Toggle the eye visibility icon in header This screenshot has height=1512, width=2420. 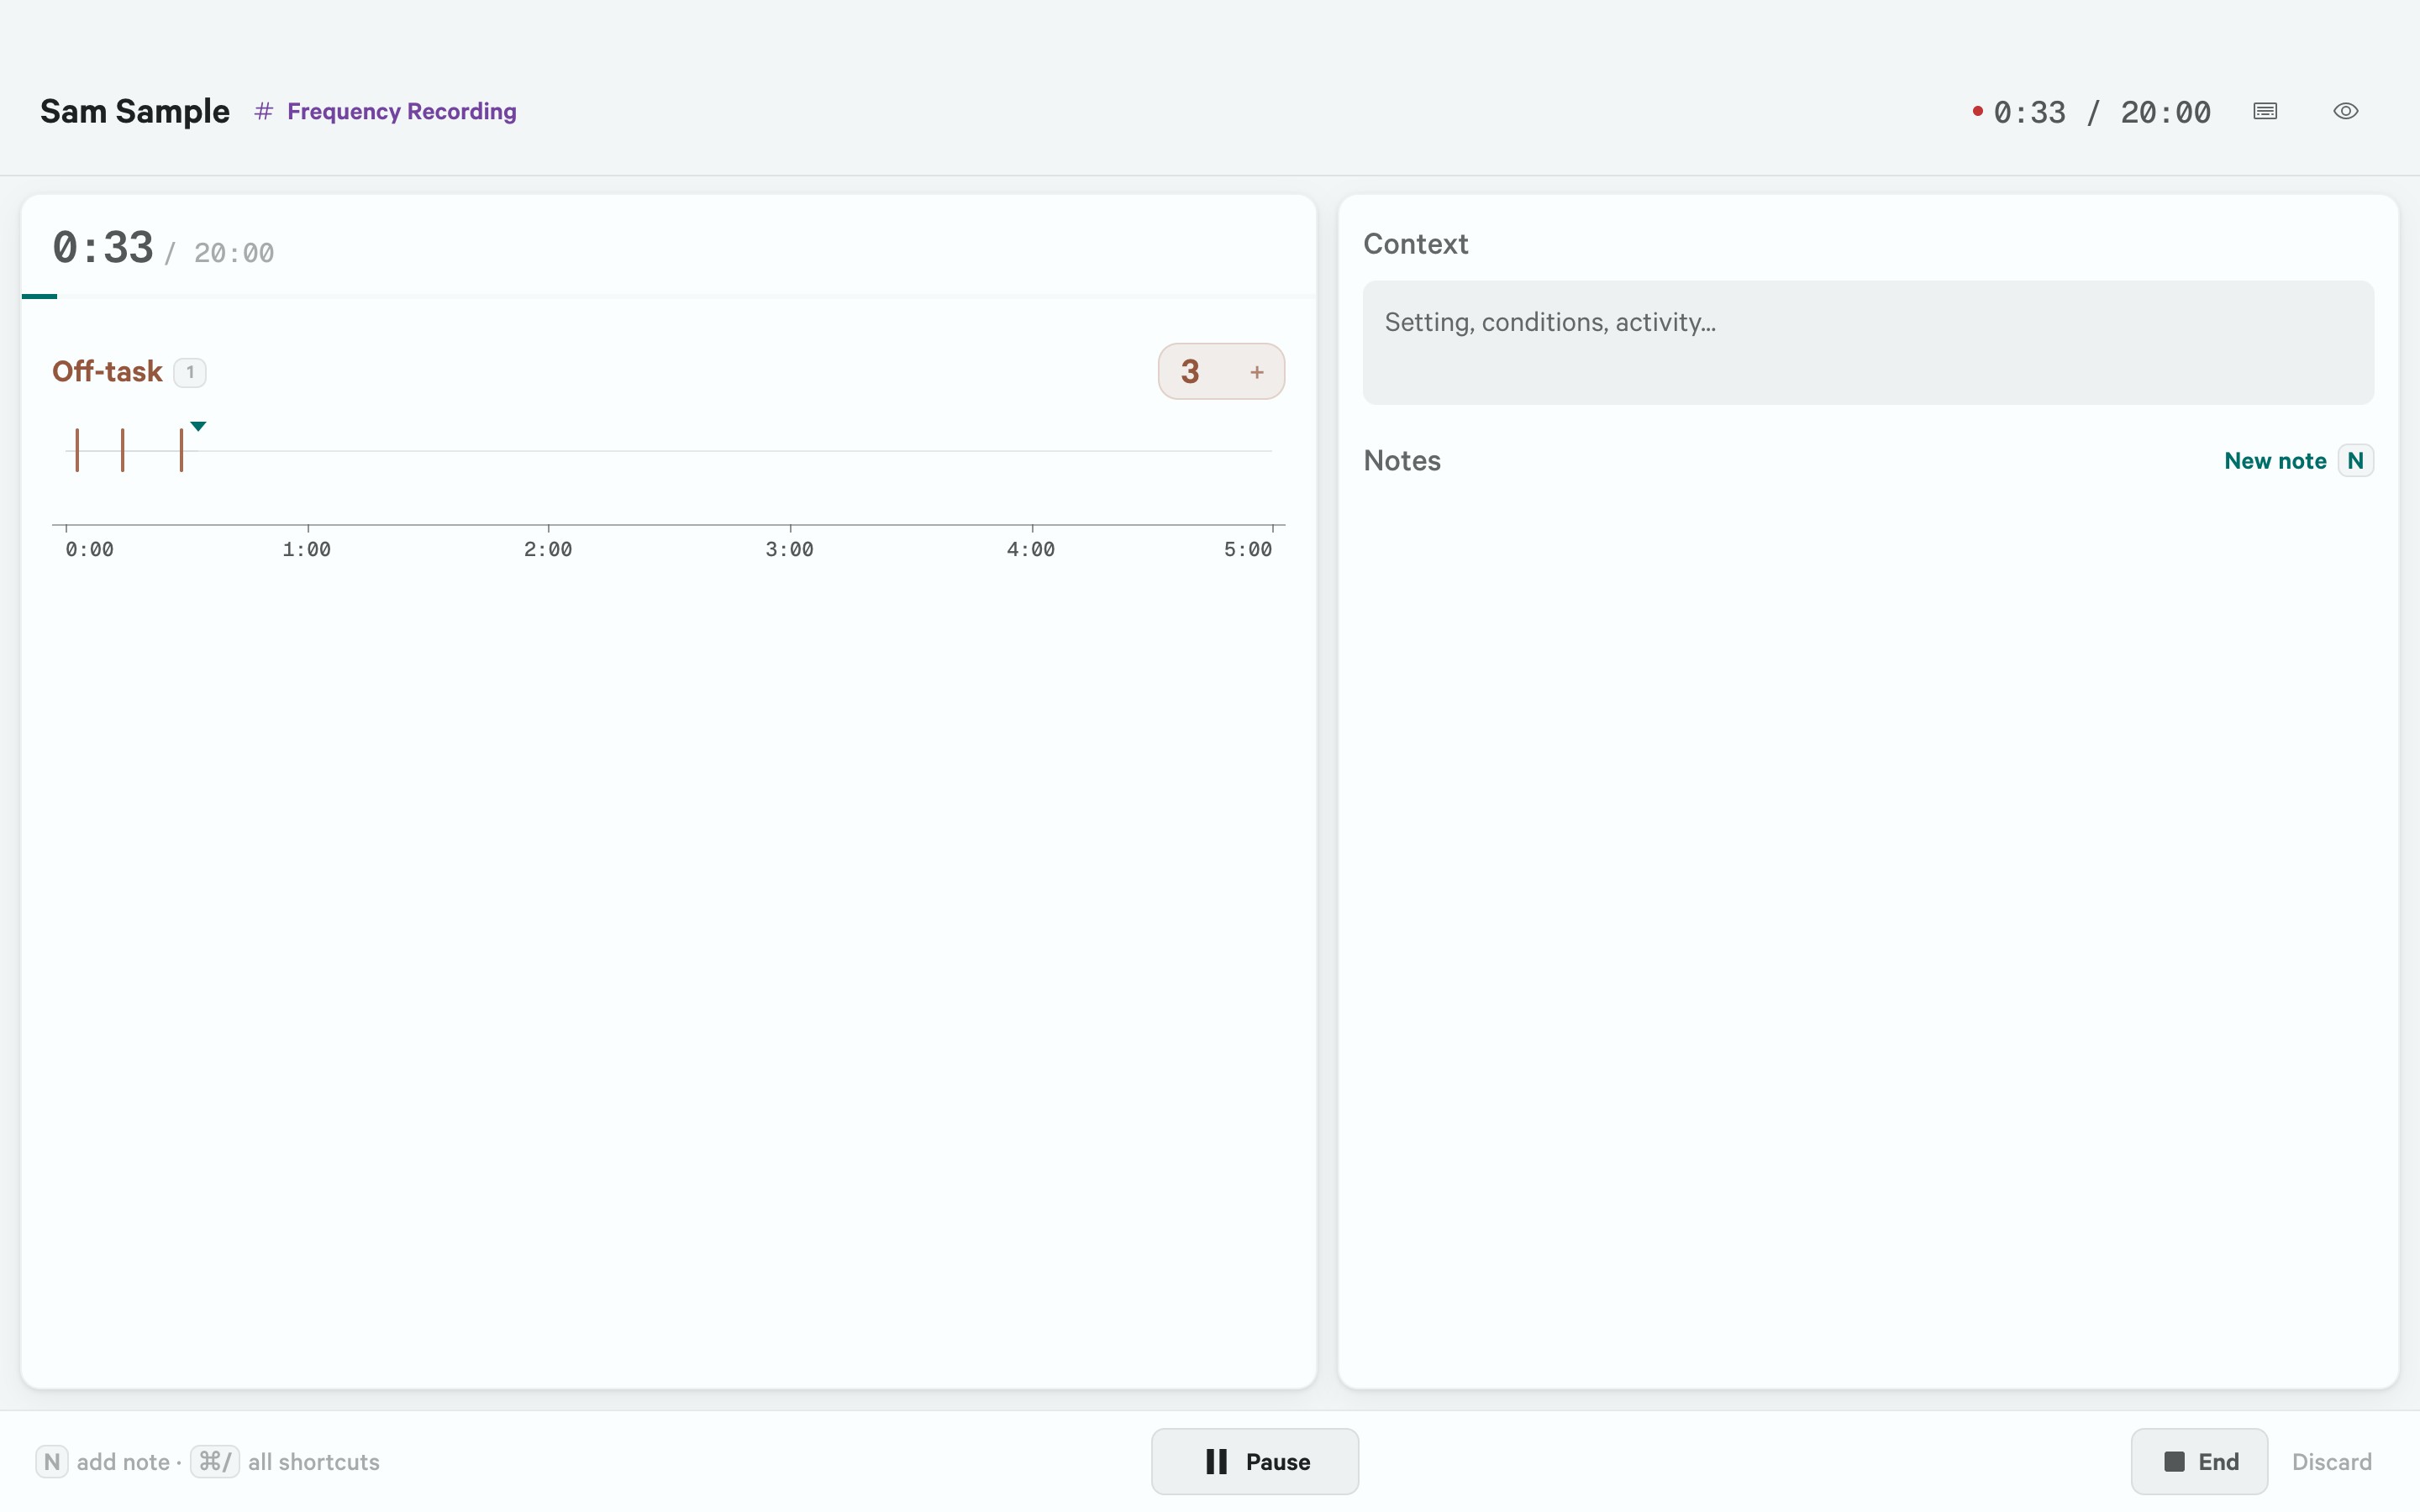2345,111
